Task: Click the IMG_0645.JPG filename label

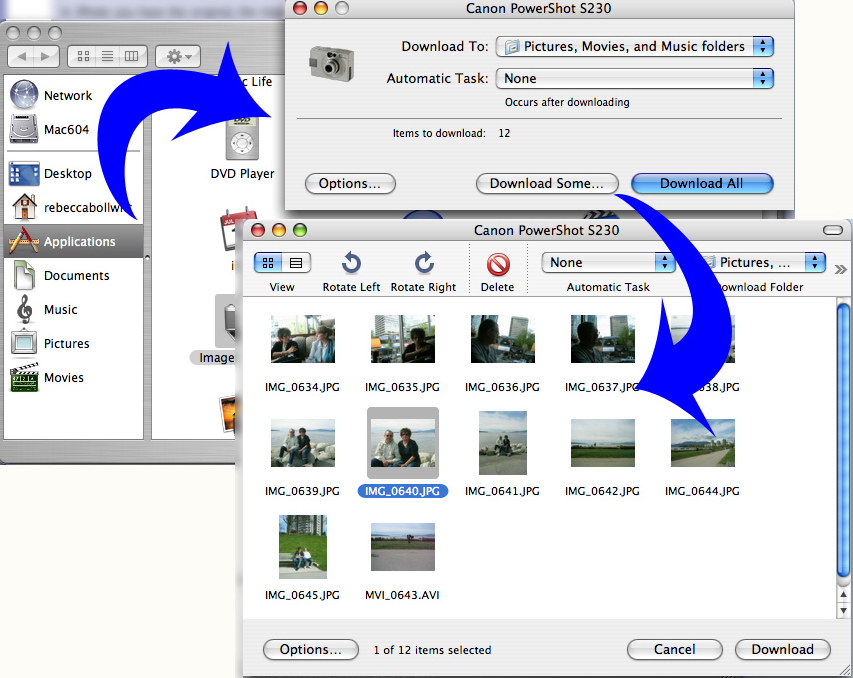Action: pyautogui.click(x=302, y=595)
